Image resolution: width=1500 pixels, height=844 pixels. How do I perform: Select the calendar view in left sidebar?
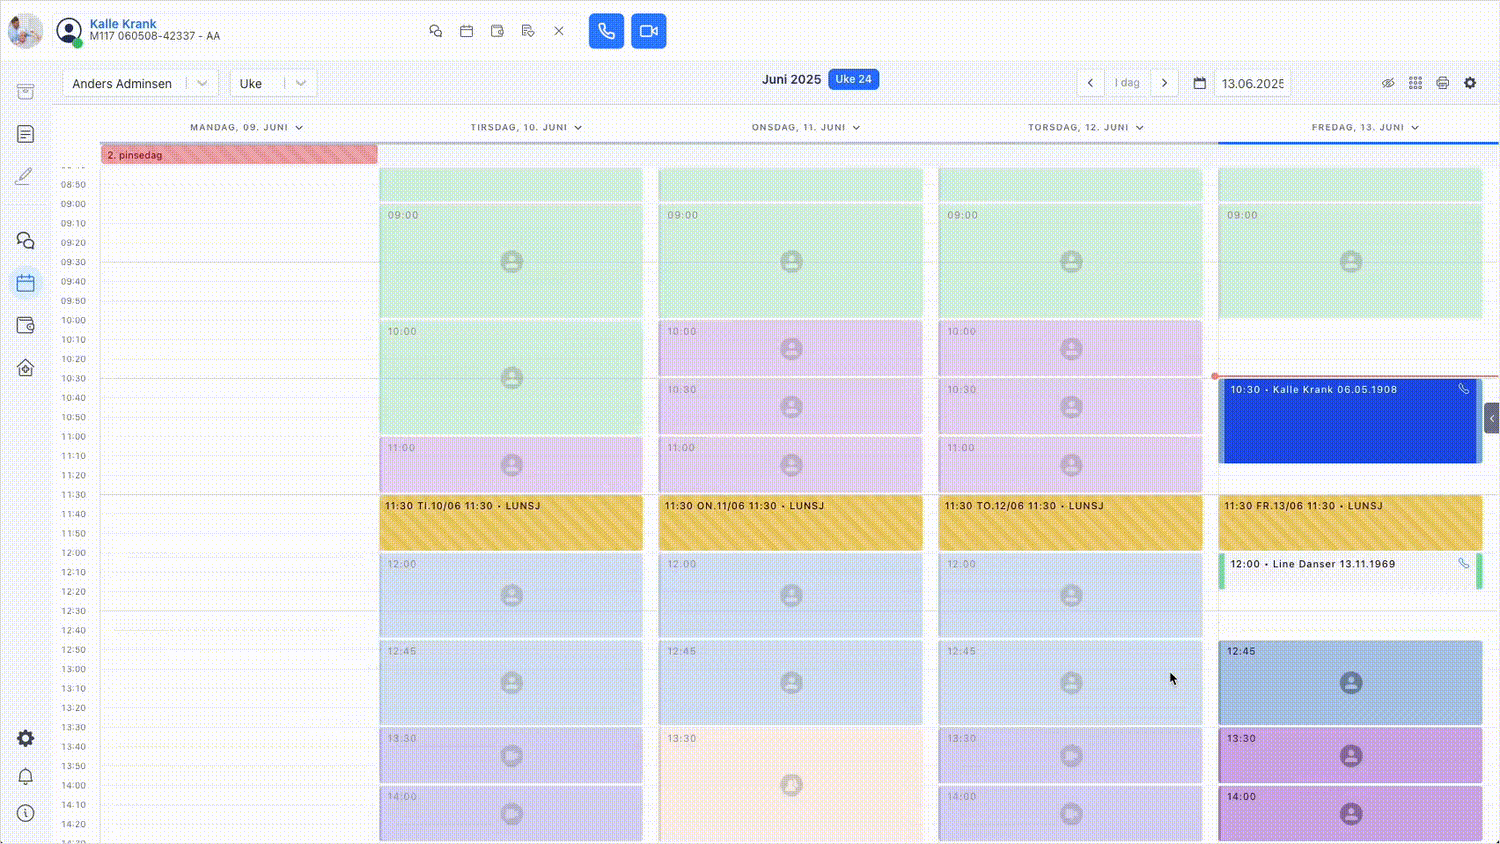[26, 284]
